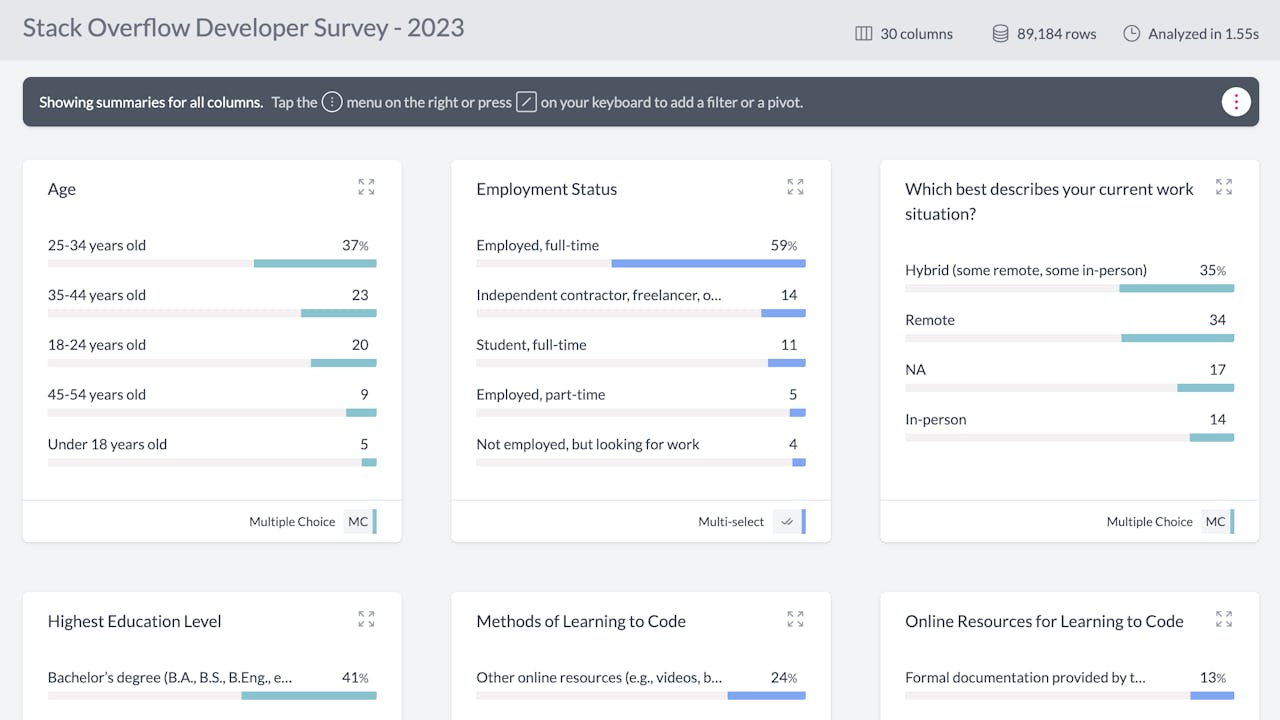The image size is (1280, 720).
Task: Expand the Online Resources for Learning card
Action: 1223,619
